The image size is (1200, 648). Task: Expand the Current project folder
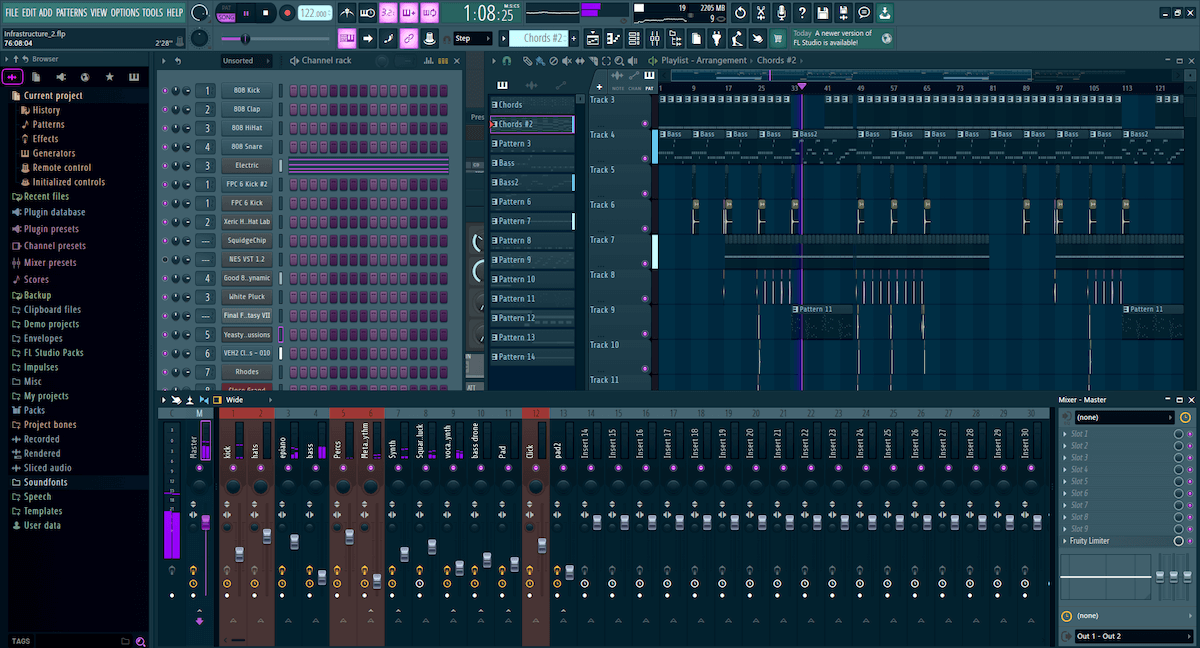tap(53, 96)
